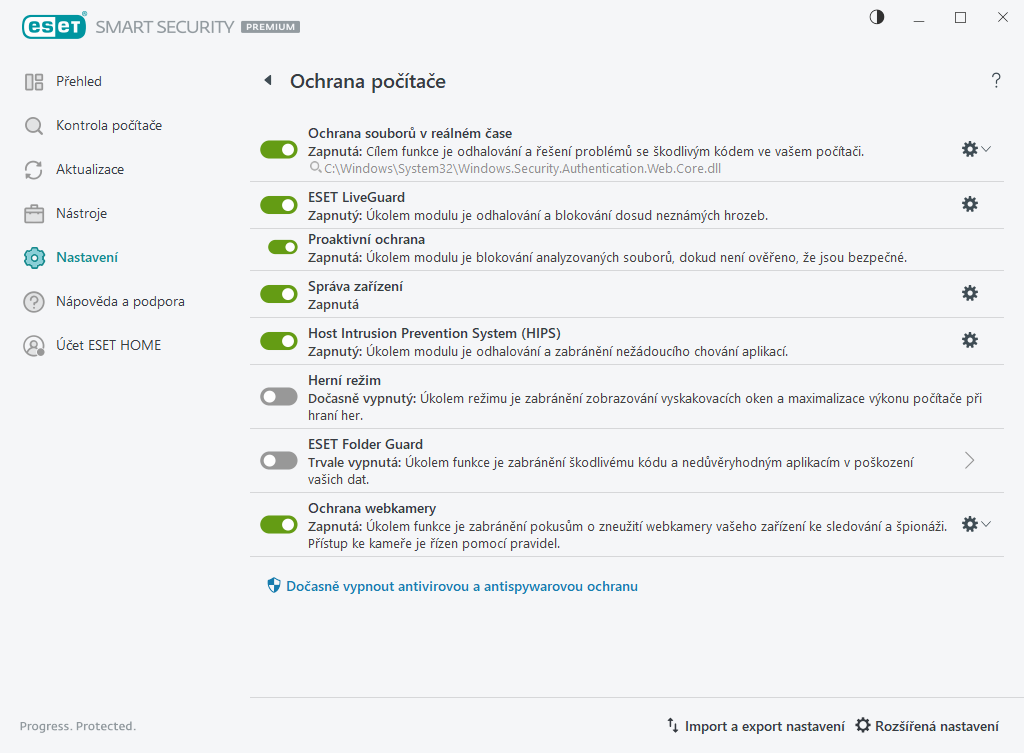This screenshot has height=753, width=1024.
Task: Disable Ochrana souborů v reálném čase toggle
Action: [x=279, y=150]
